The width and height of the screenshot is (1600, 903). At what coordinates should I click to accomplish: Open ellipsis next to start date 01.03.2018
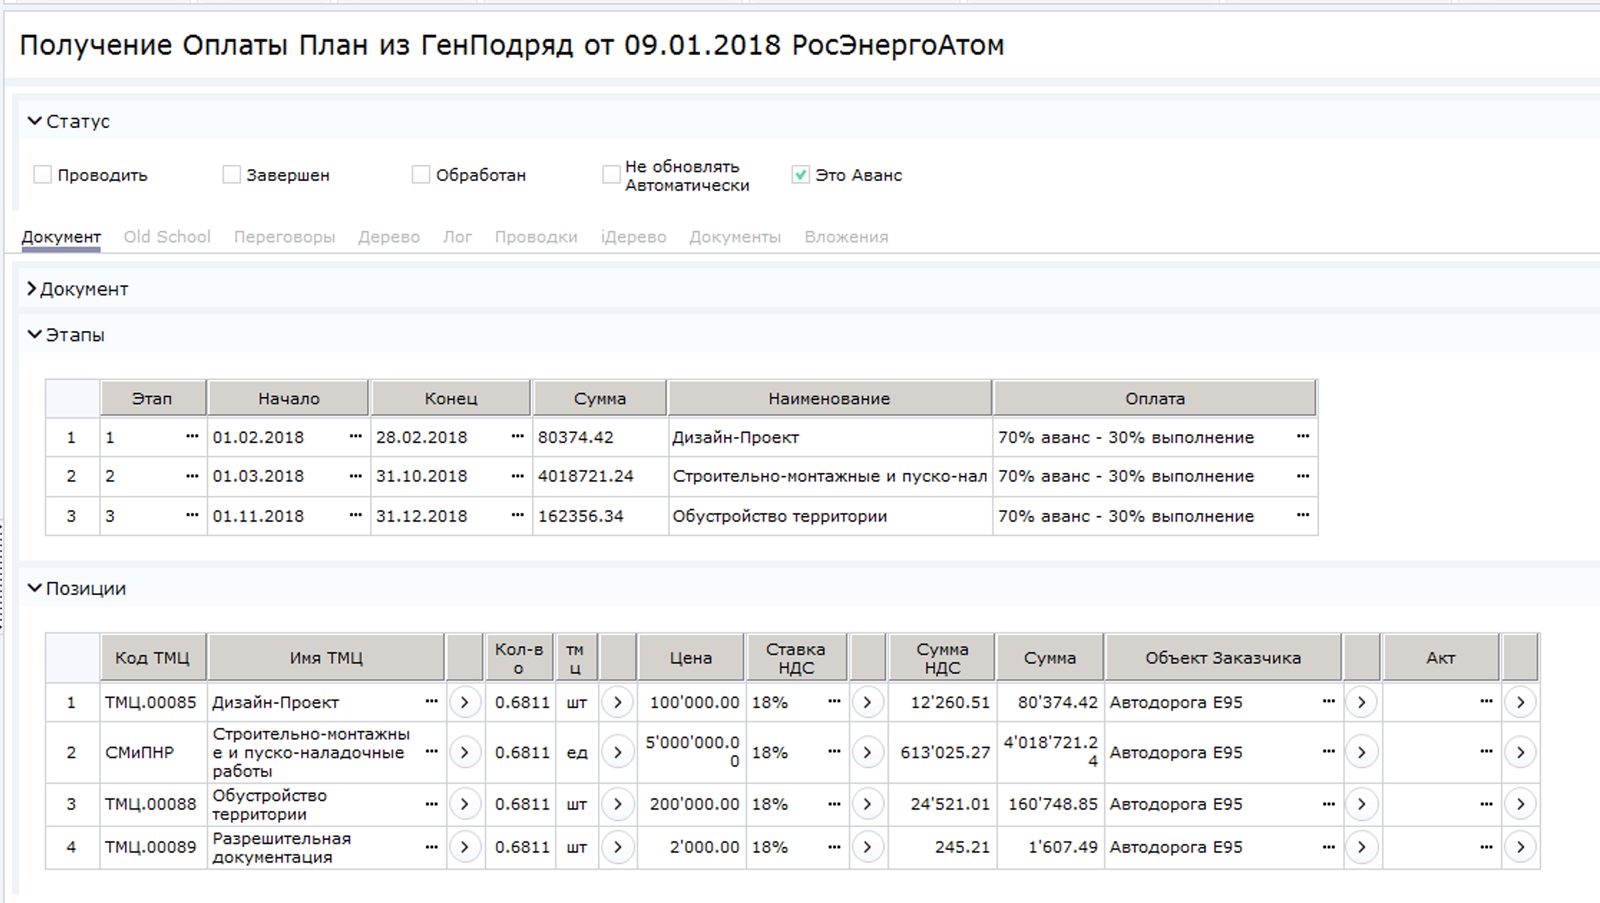point(355,476)
